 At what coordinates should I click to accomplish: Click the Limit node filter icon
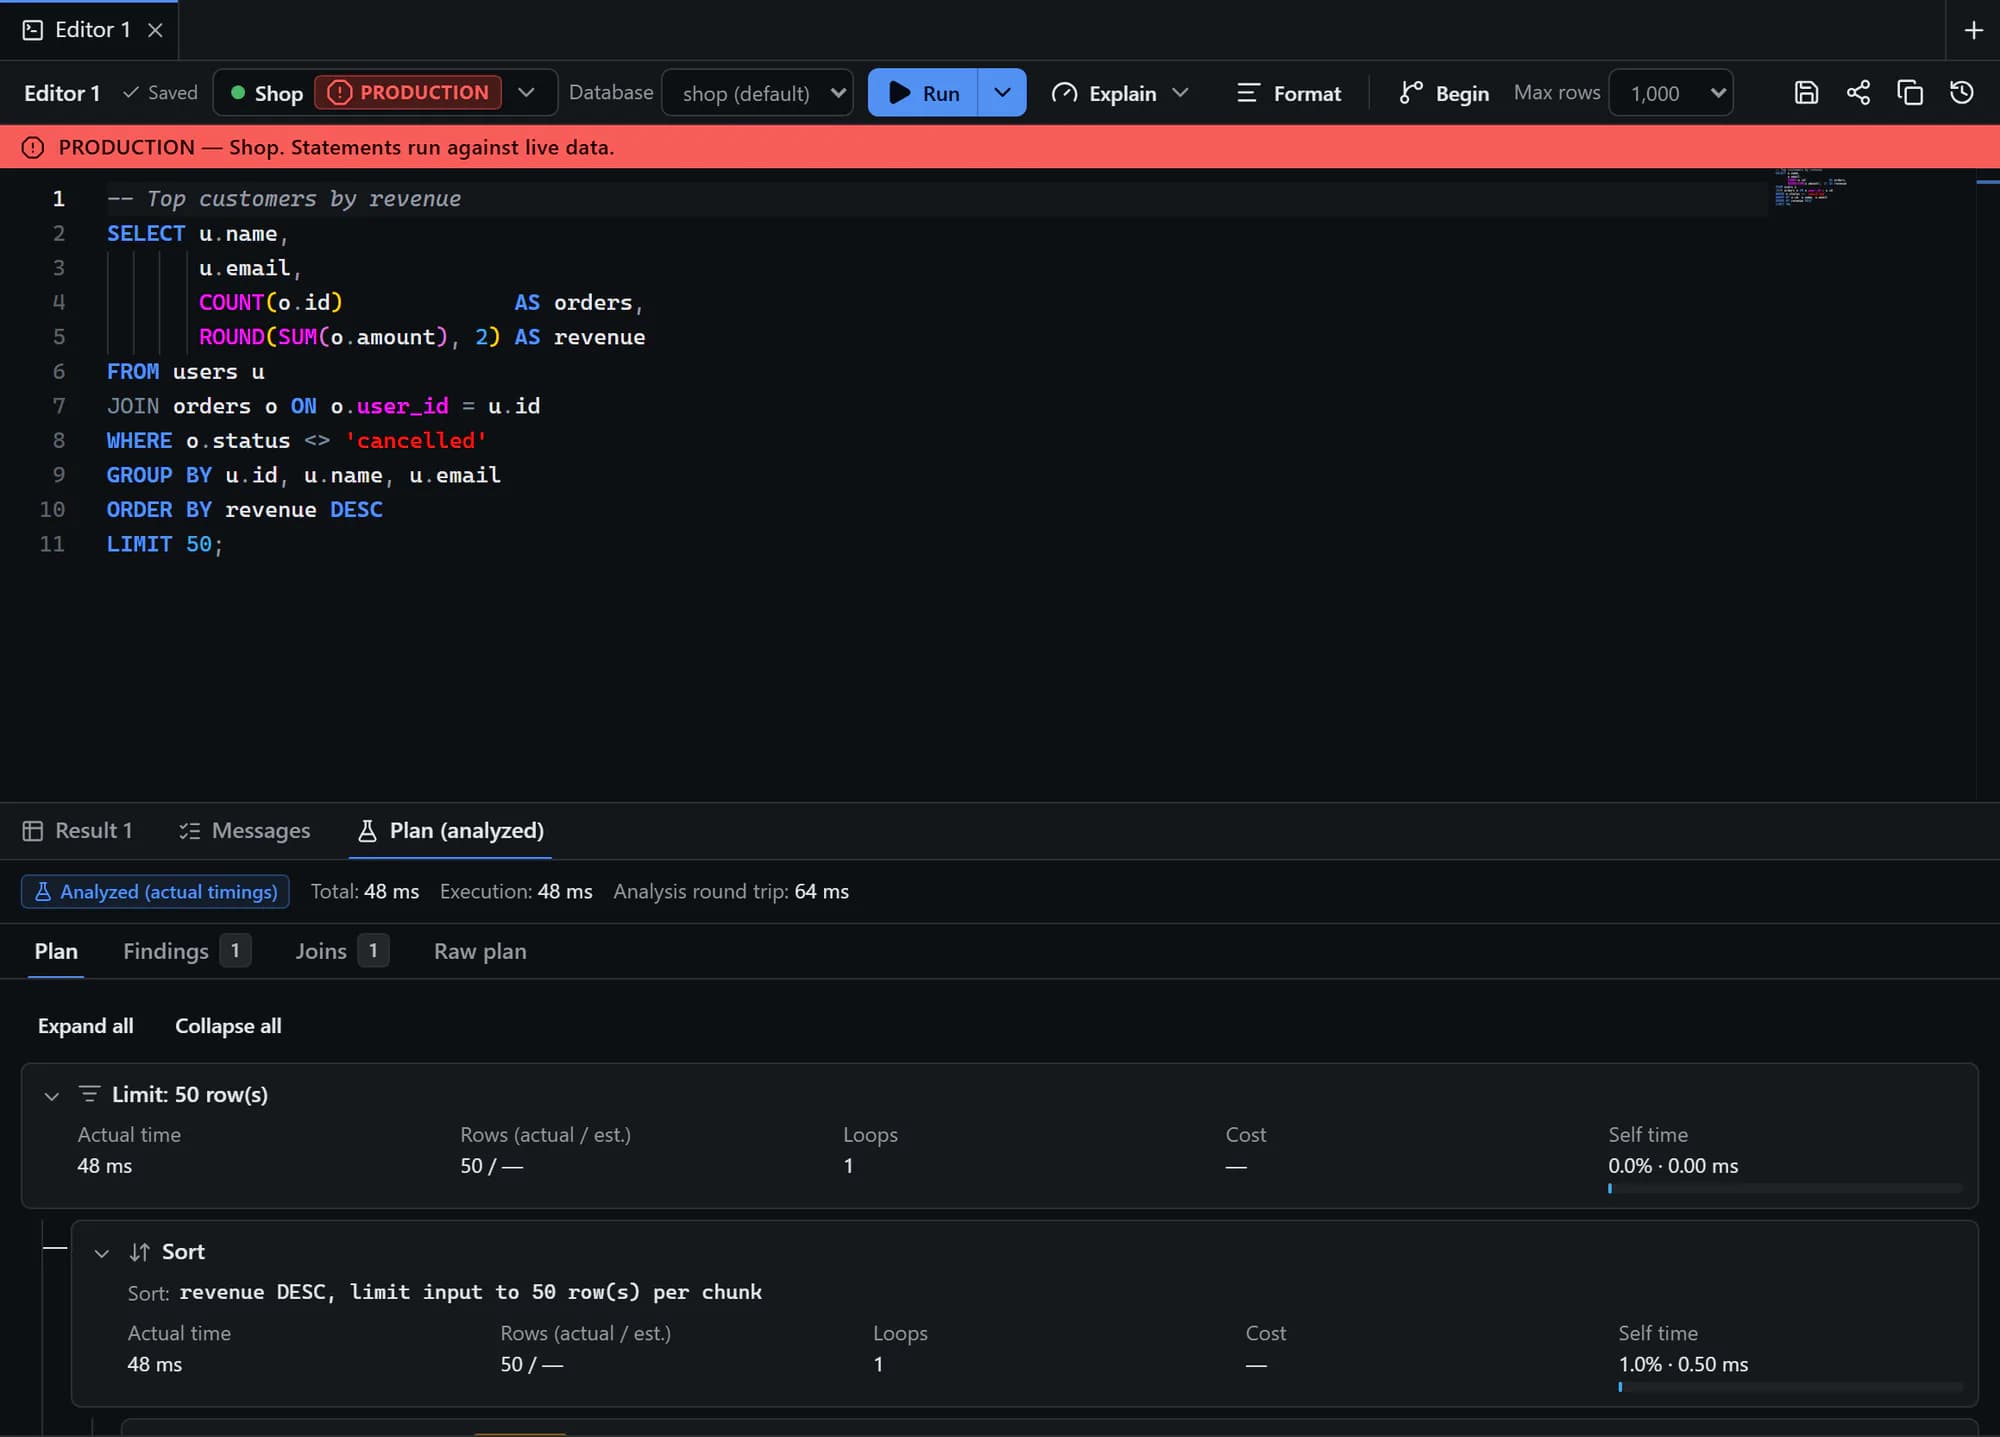(x=89, y=1094)
